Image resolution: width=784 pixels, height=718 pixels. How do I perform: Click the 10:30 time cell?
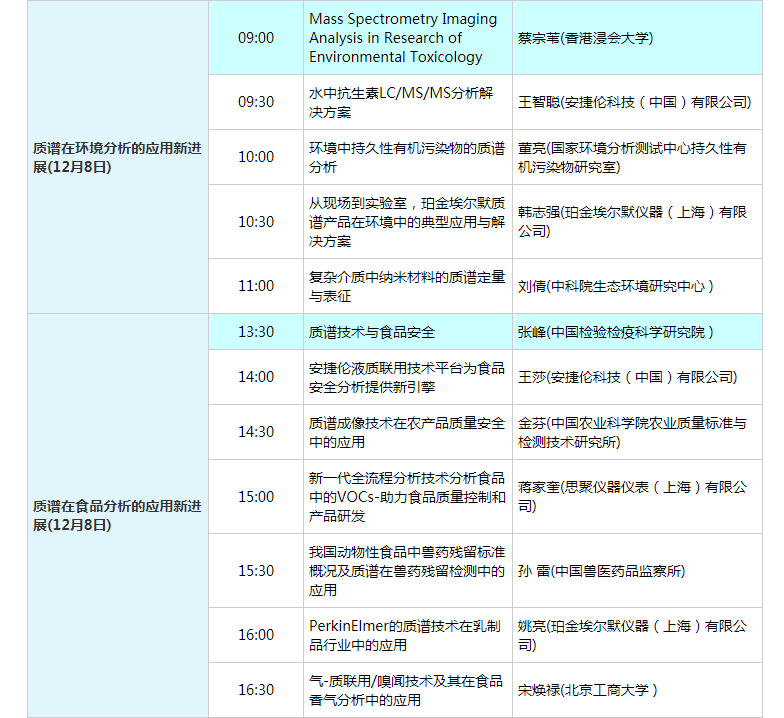point(256,222)
